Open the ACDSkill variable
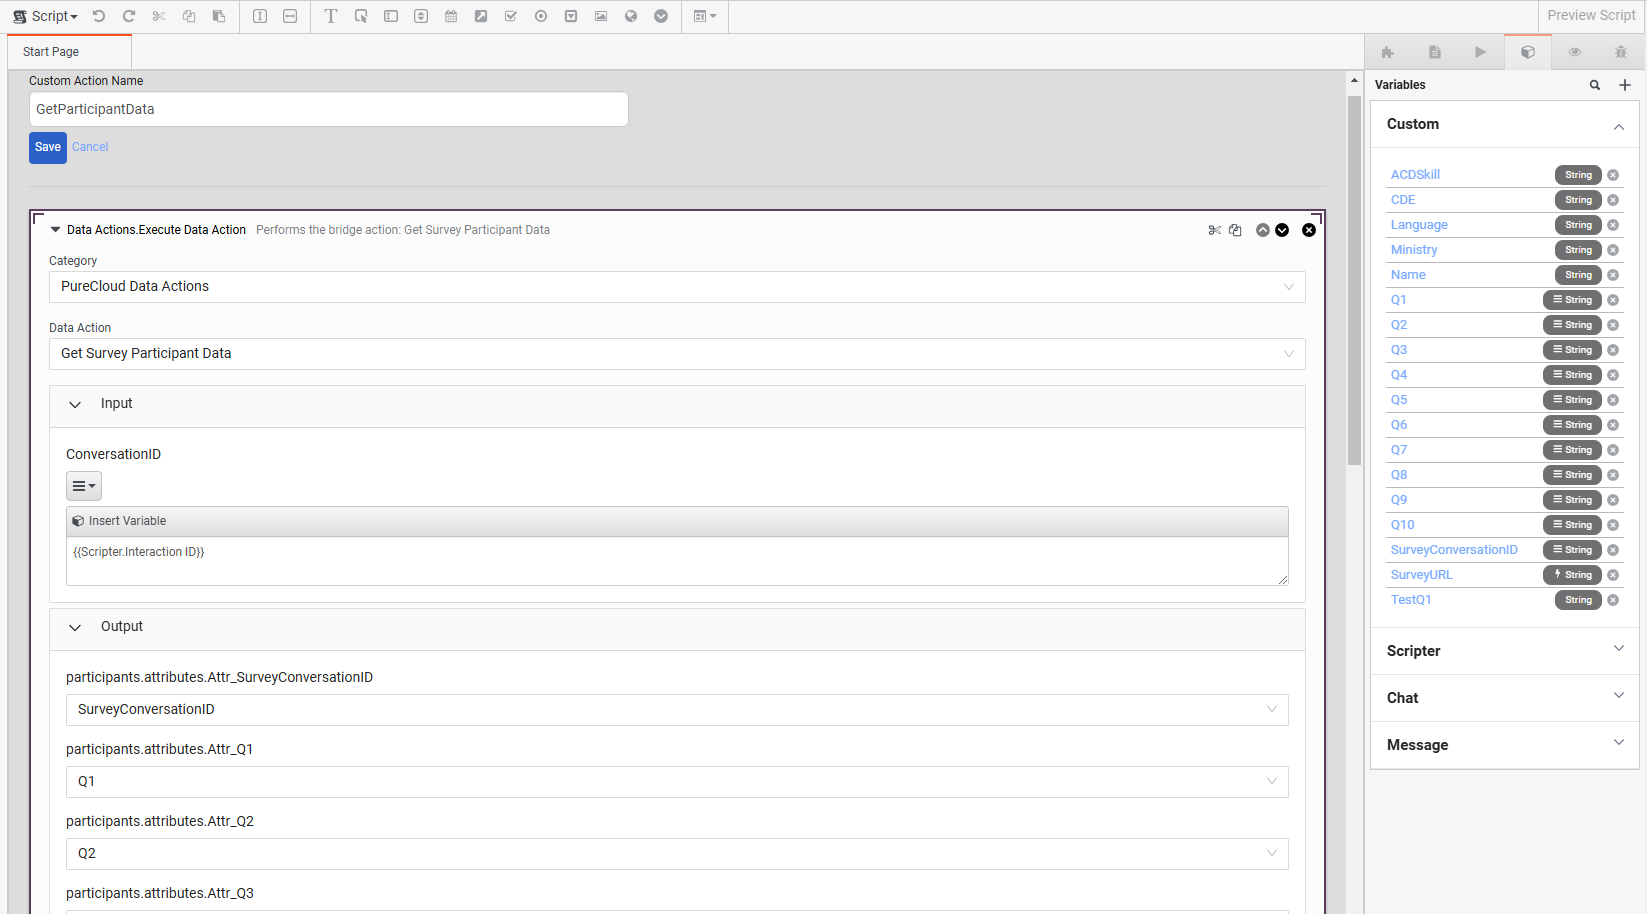 click(1415, 175)
